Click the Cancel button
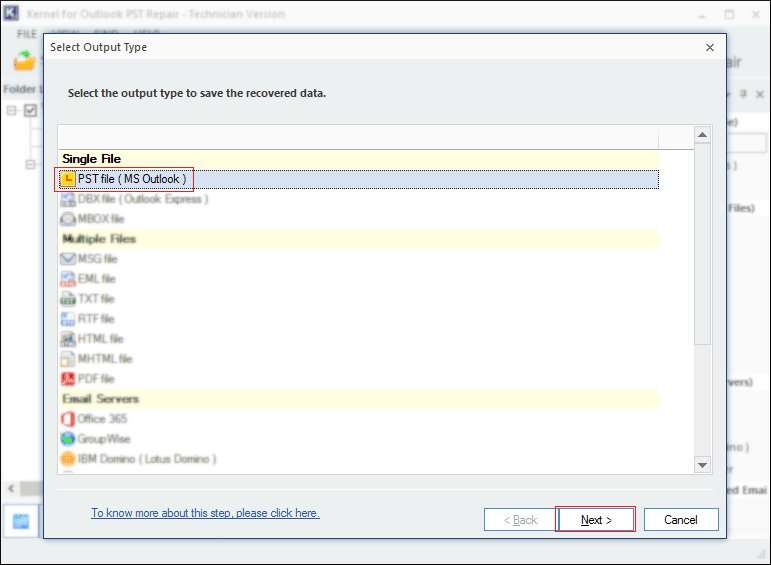 point(681,520)
